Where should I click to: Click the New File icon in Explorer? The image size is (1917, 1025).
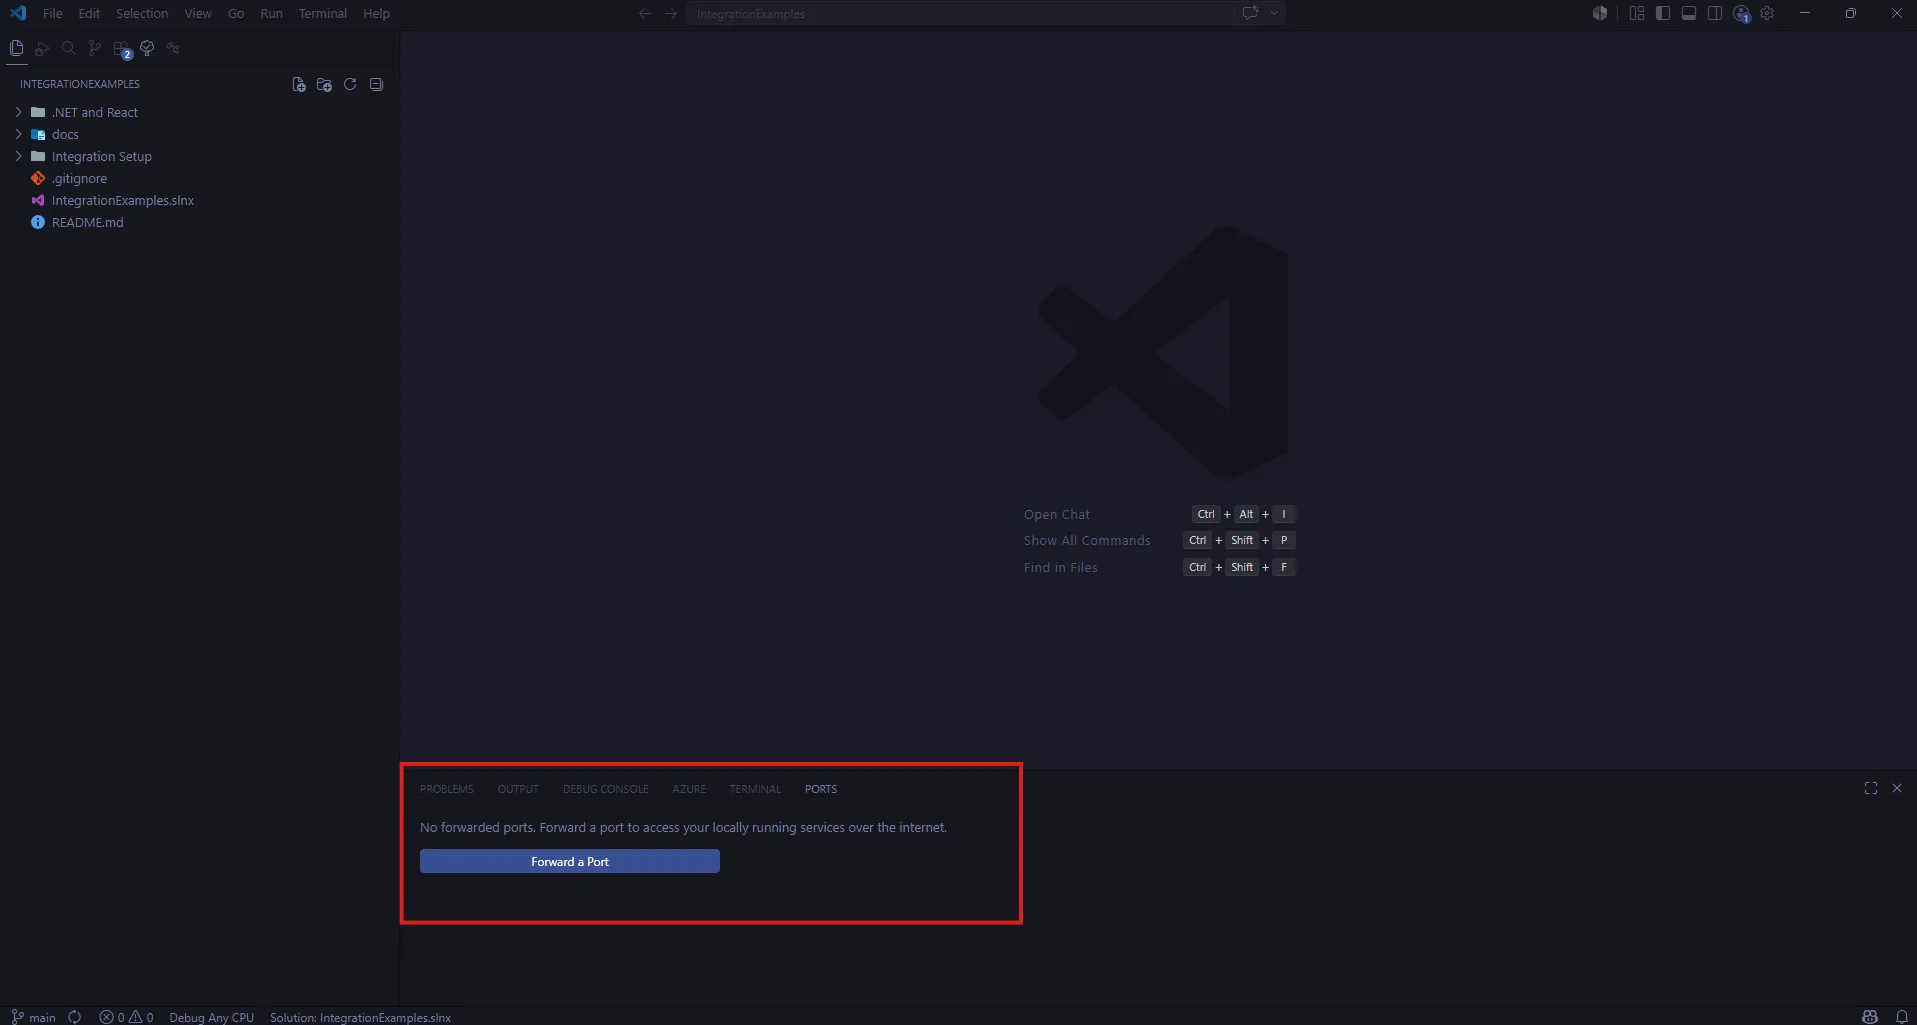point(298,85)
